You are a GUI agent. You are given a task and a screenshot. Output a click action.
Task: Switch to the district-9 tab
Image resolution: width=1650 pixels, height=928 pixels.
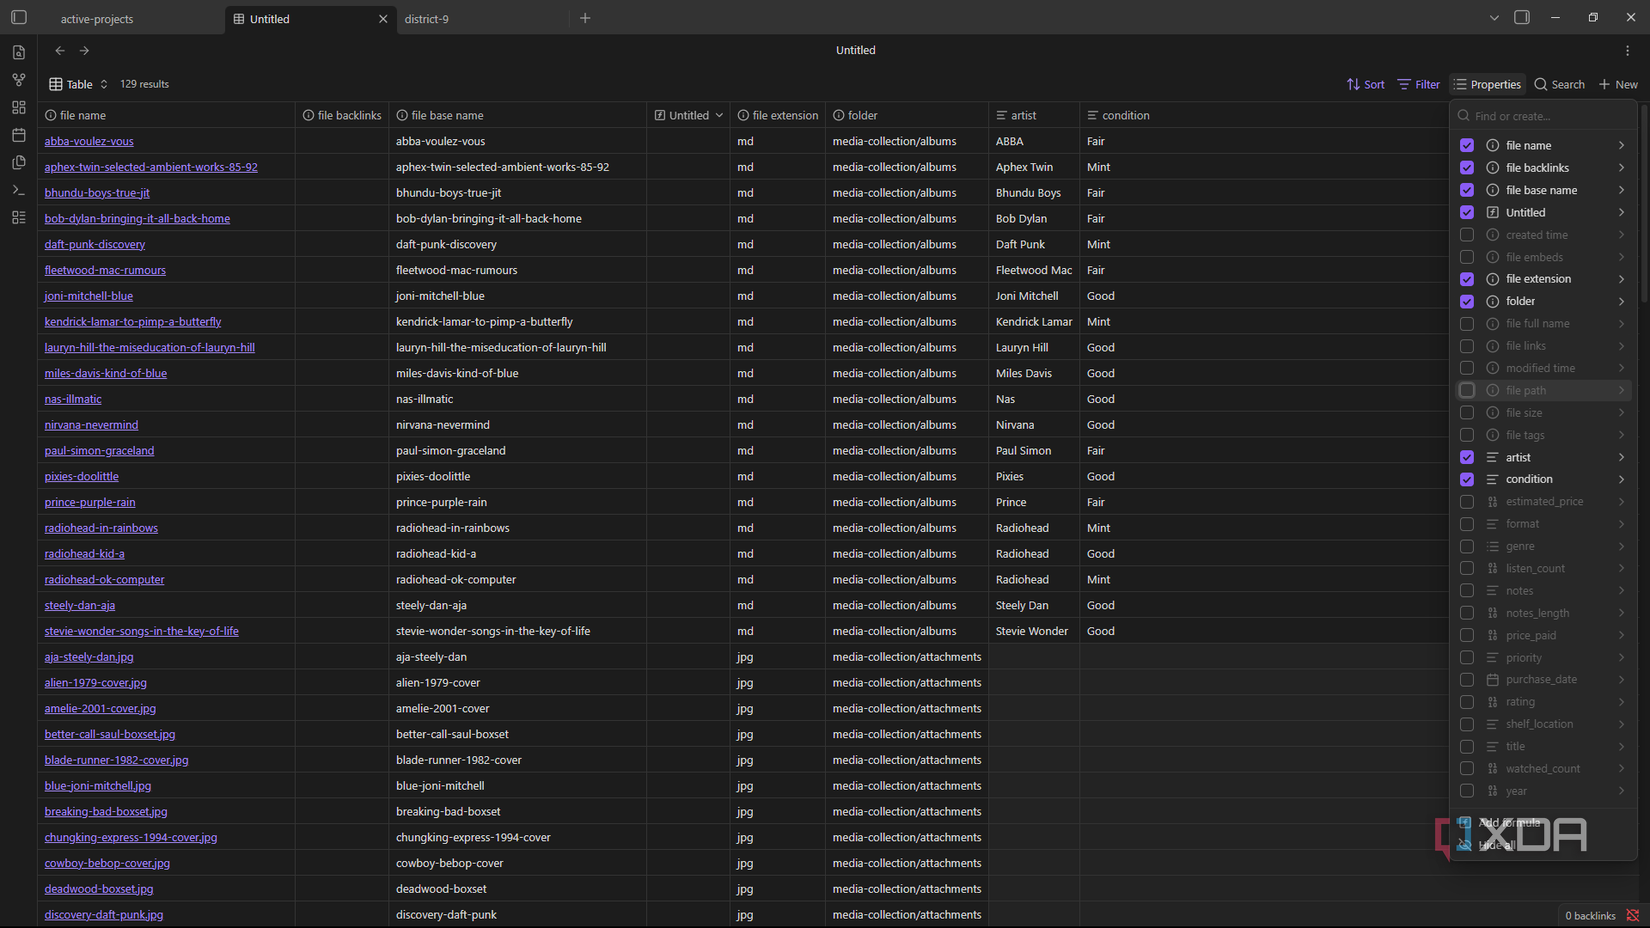click(427, 19)
